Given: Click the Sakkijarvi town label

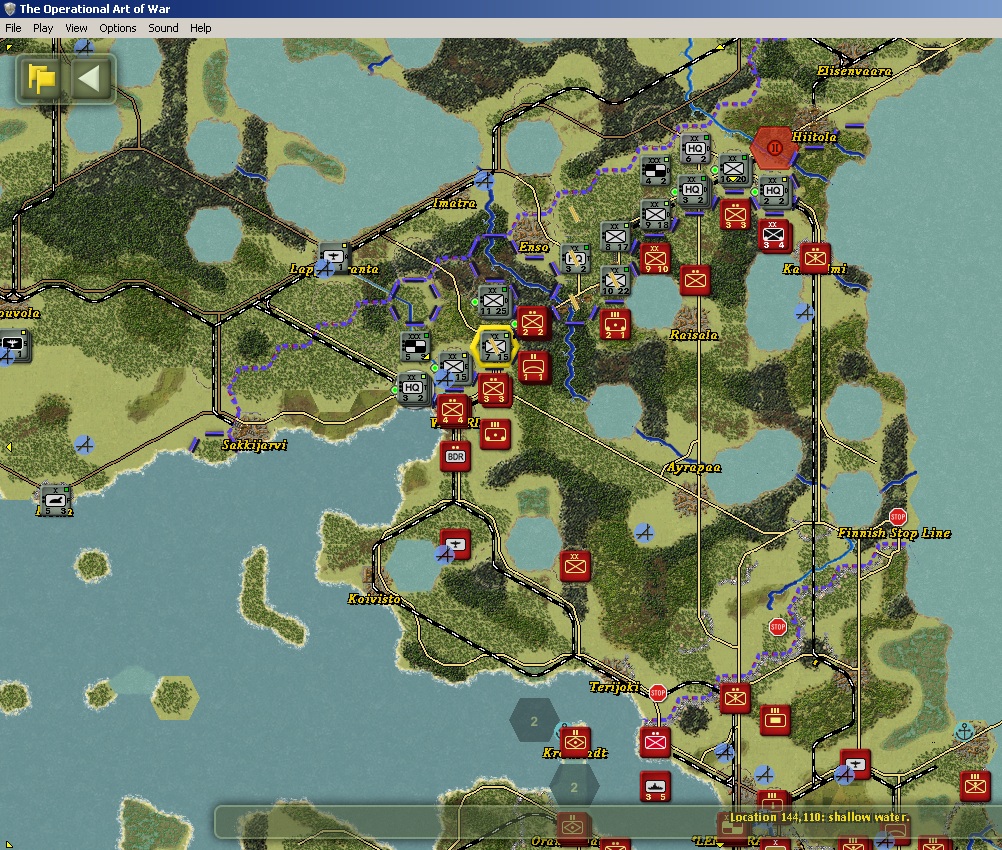Looking at the screenshot, I should 254,445.
